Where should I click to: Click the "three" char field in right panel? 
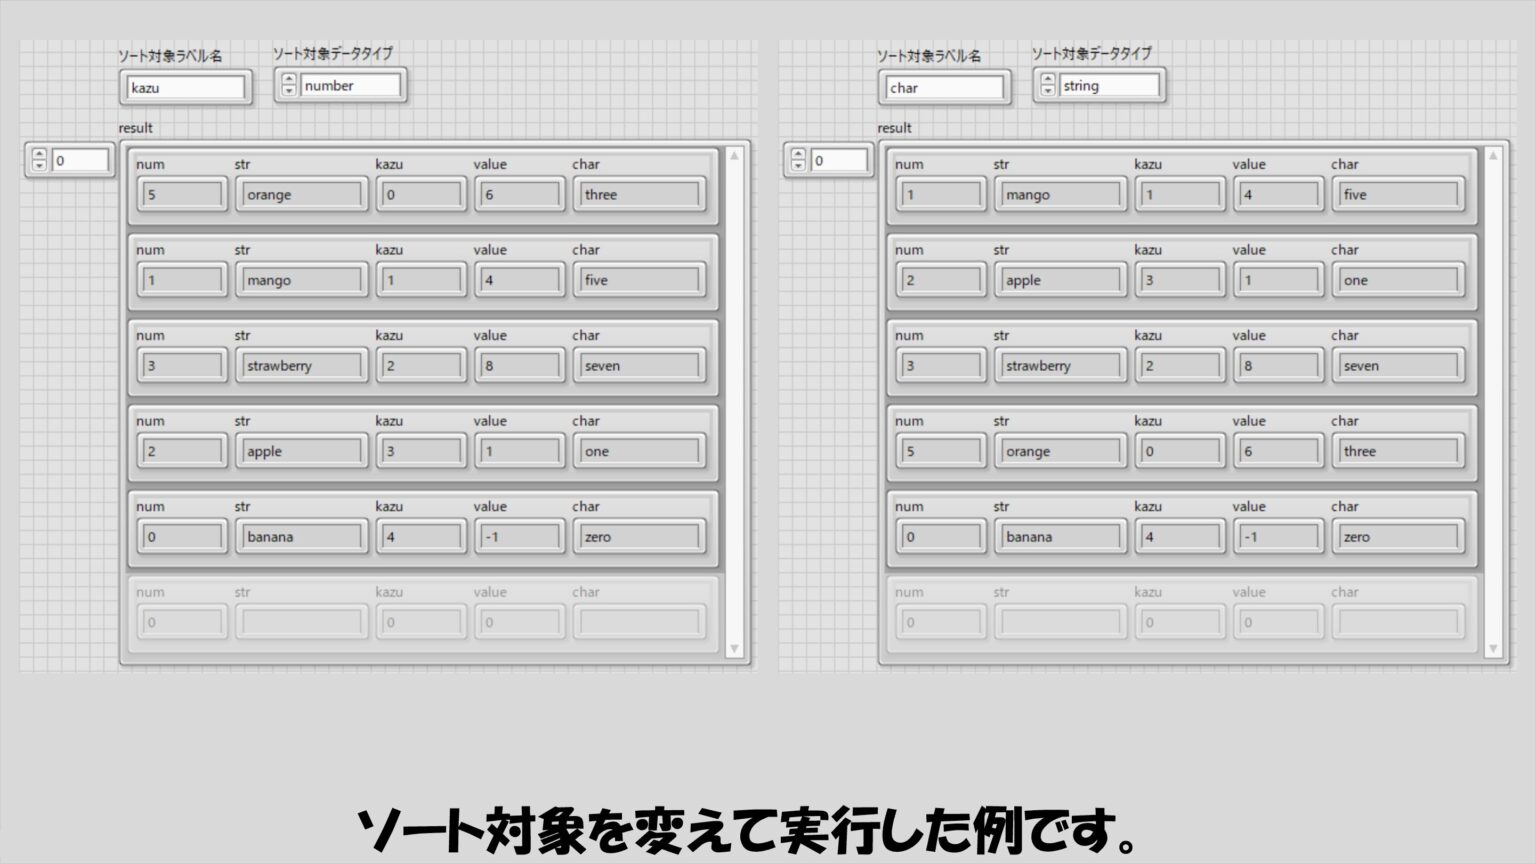[x=1398, y=451]
